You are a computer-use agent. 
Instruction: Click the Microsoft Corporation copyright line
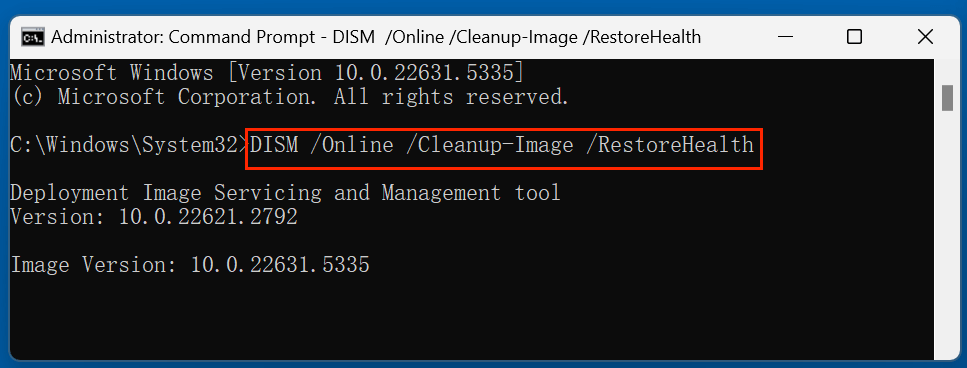(290, 97)
